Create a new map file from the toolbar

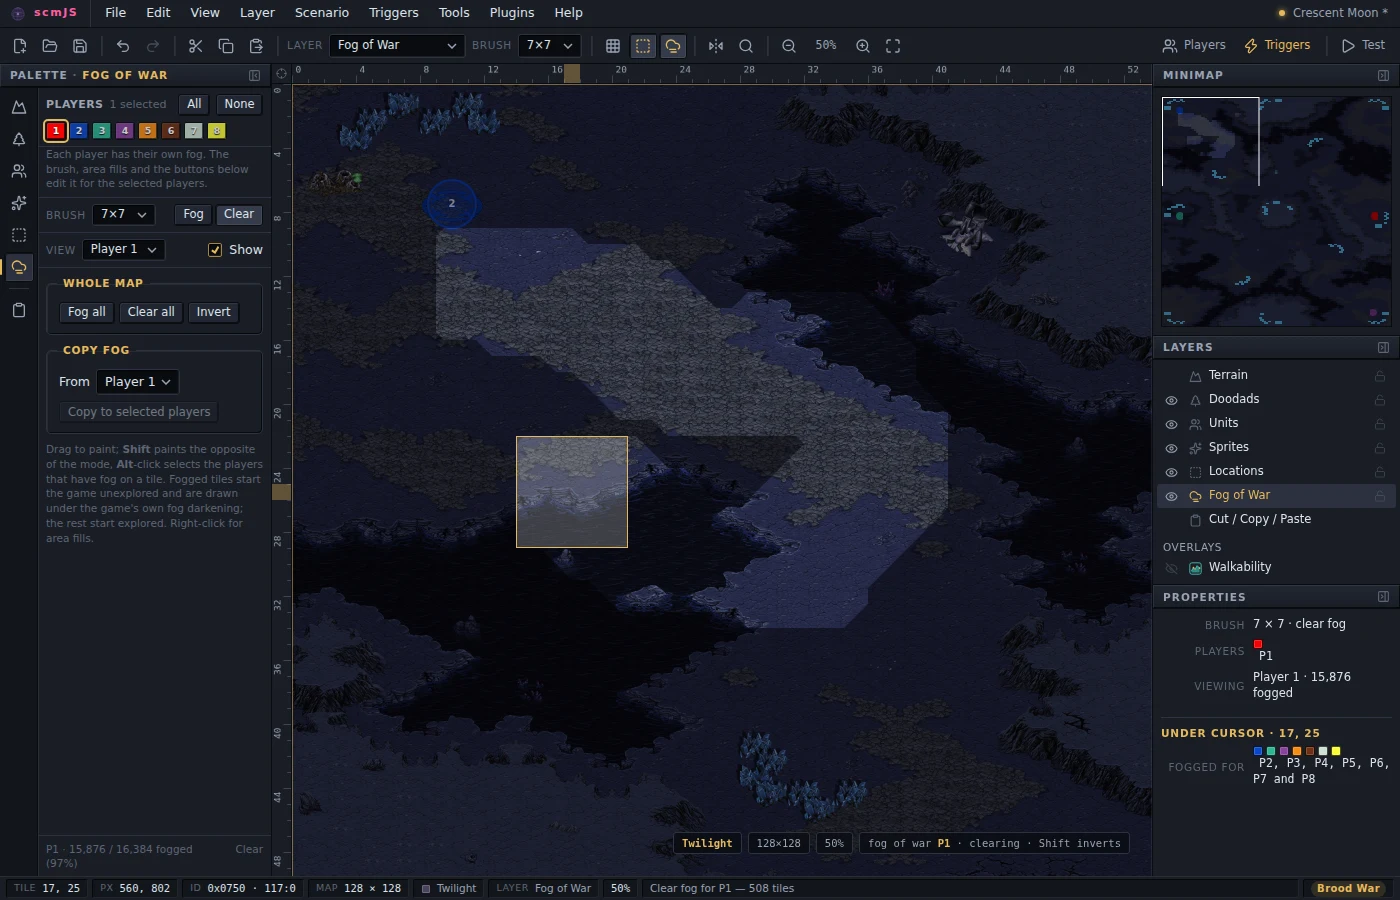coord(19,46)
